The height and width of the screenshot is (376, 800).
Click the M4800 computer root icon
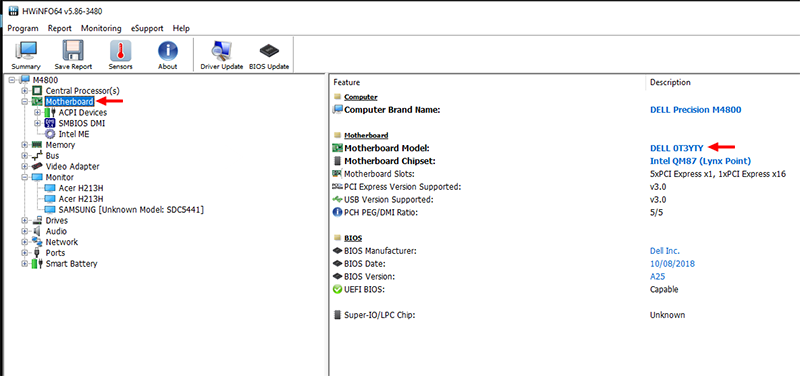pyautogui.click(x=24, y=80)
